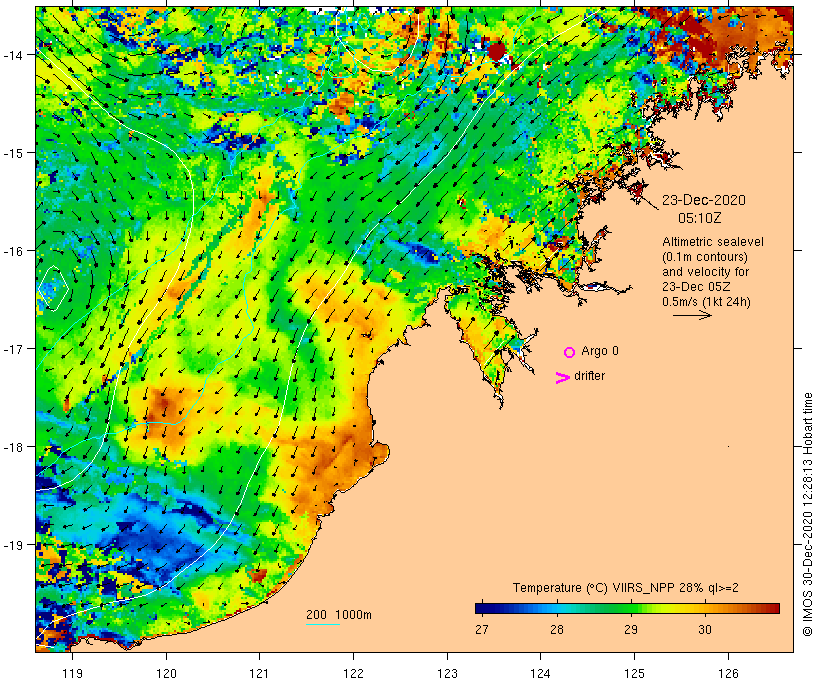Click the colorbar value '27'
The width and height of the screenshot is (820, 680).
(x=482, y=630)
